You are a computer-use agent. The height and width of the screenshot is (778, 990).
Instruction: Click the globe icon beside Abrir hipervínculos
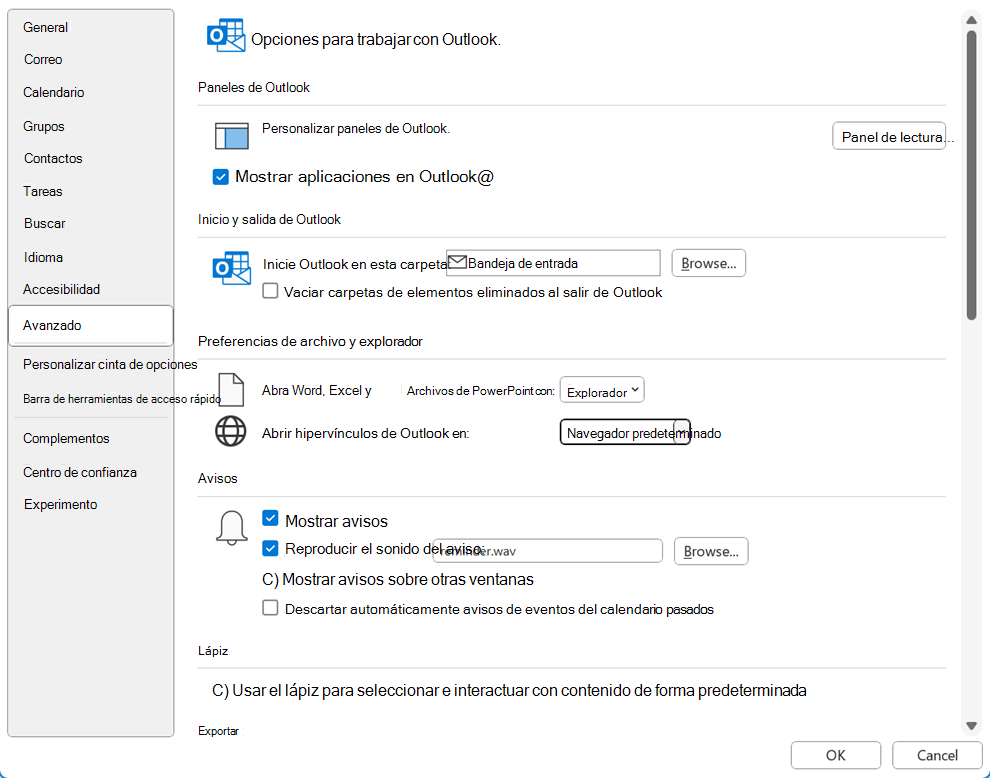click(230, 432)
